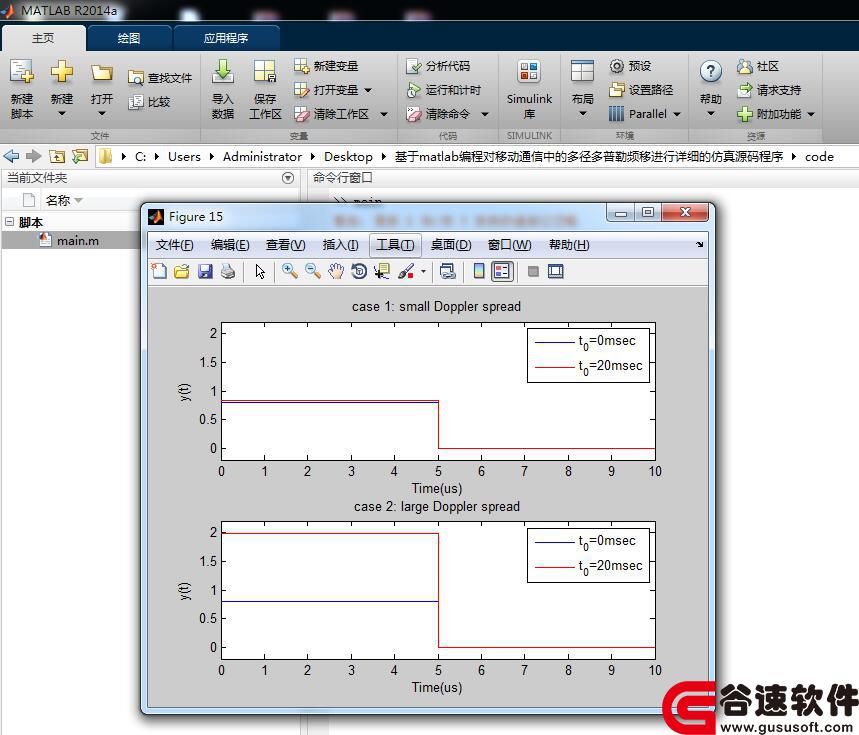Open the Open file dropdown arrow
Screen dimensions: 859x735
point(102,114)
